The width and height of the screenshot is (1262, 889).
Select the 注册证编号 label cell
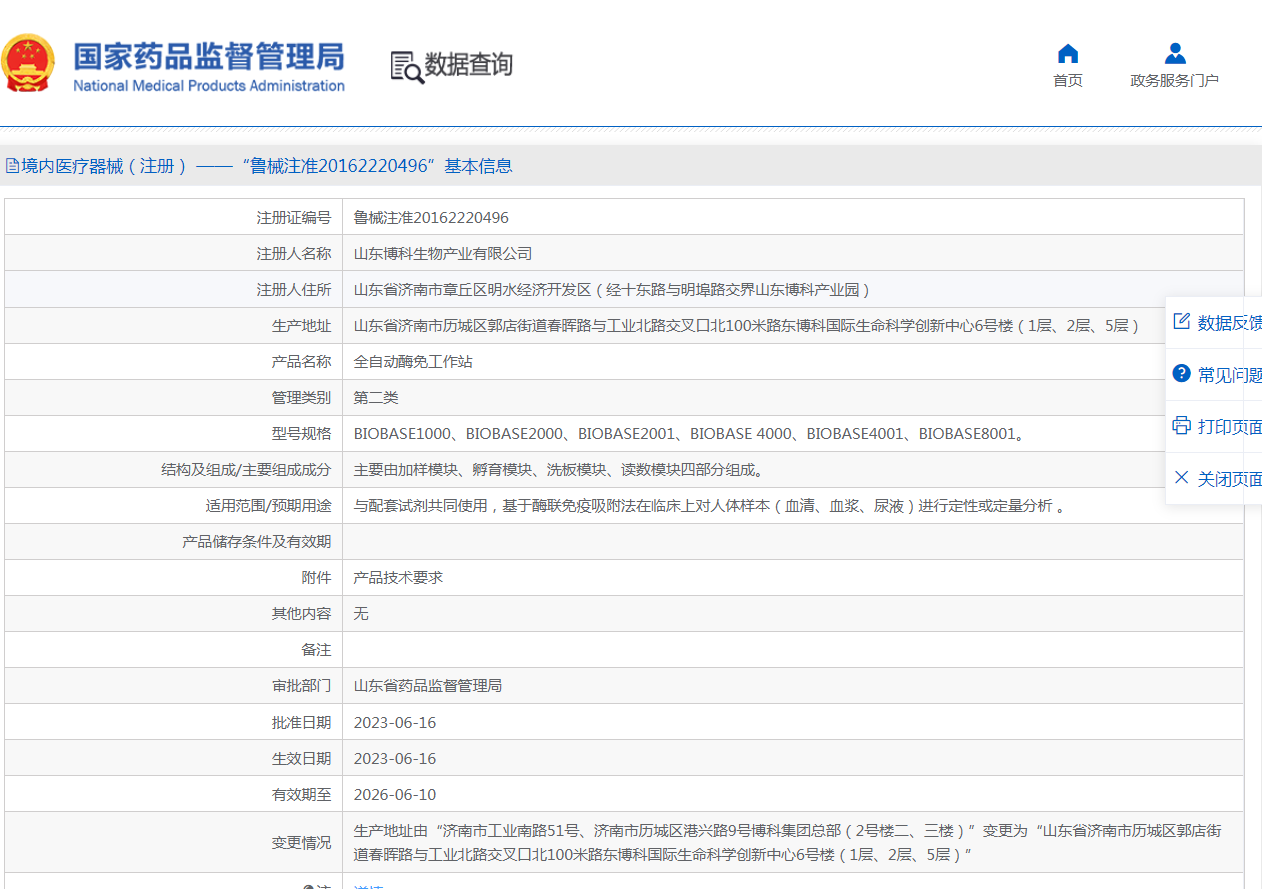coord(173,217)
